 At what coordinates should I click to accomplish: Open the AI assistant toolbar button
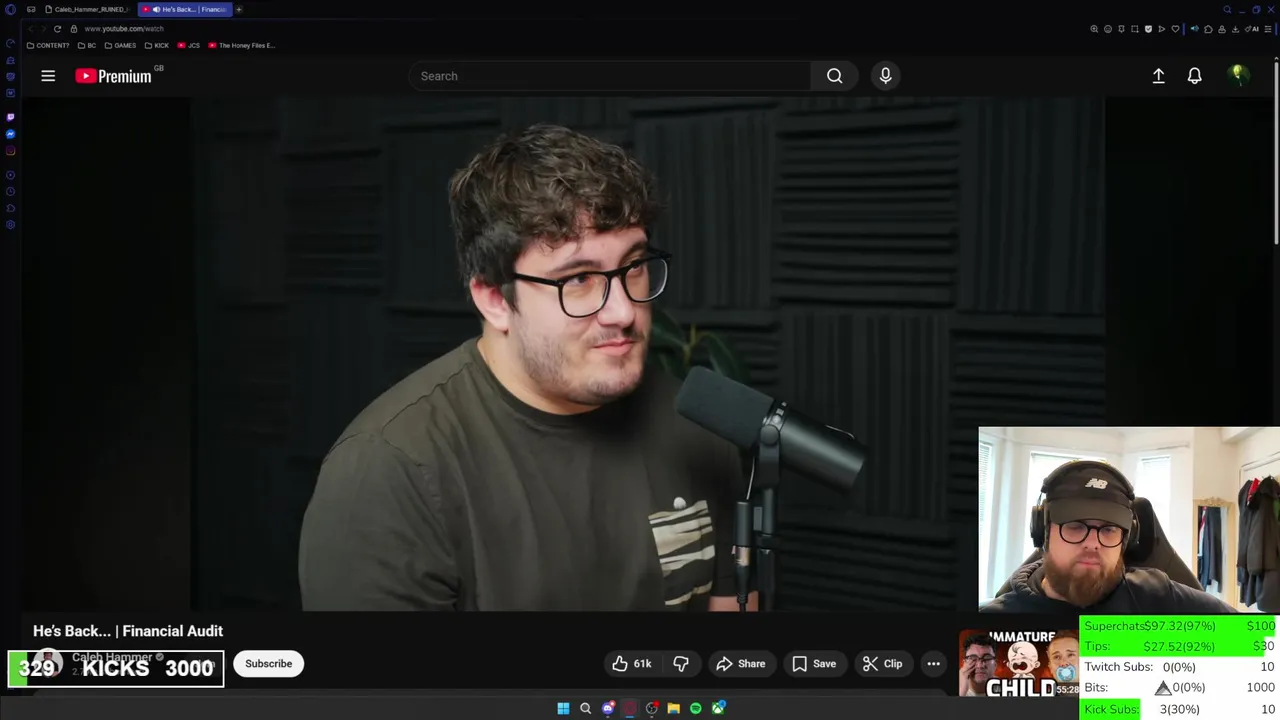(1252, 29)
